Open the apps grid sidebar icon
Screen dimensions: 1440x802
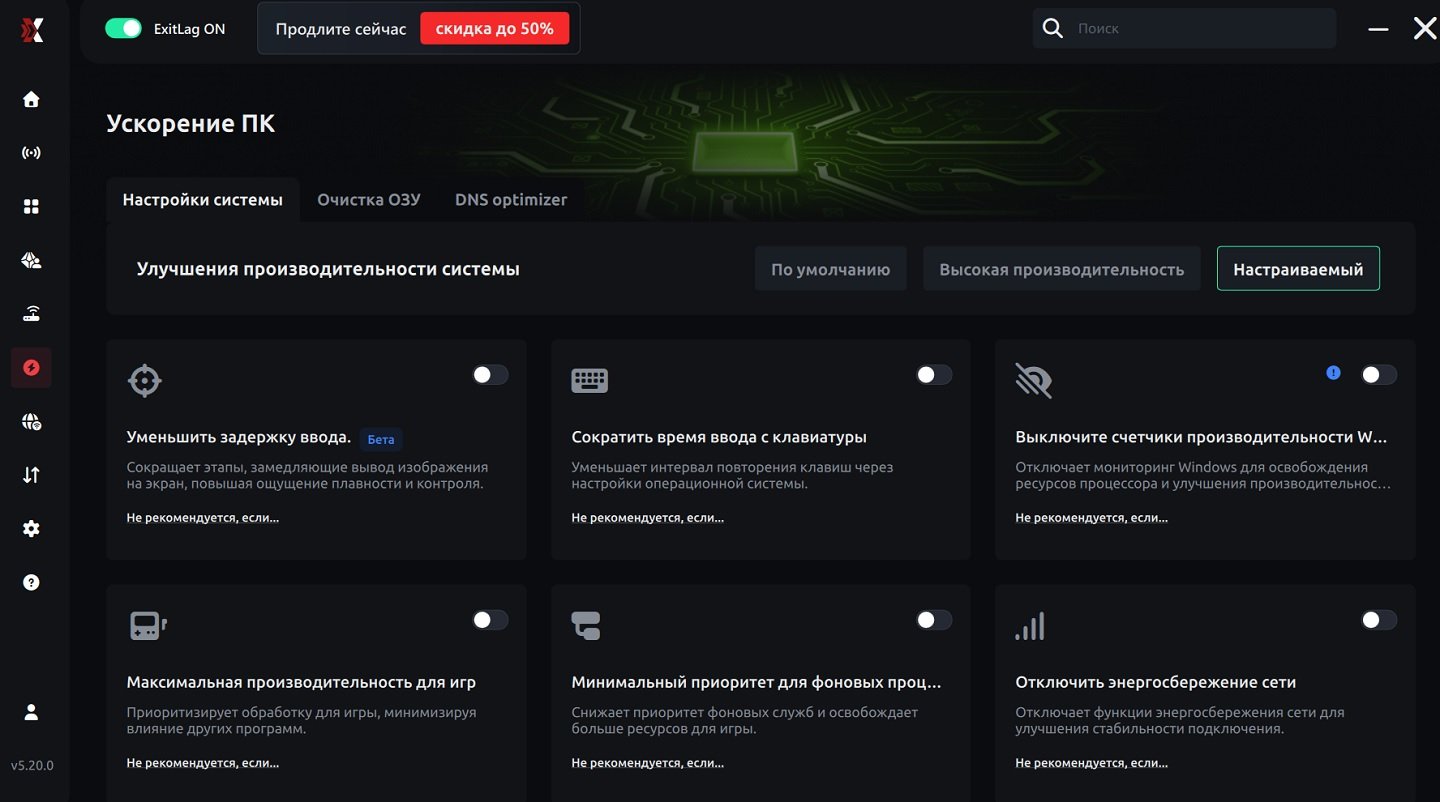pyautogui.click(x=31, y=206)
